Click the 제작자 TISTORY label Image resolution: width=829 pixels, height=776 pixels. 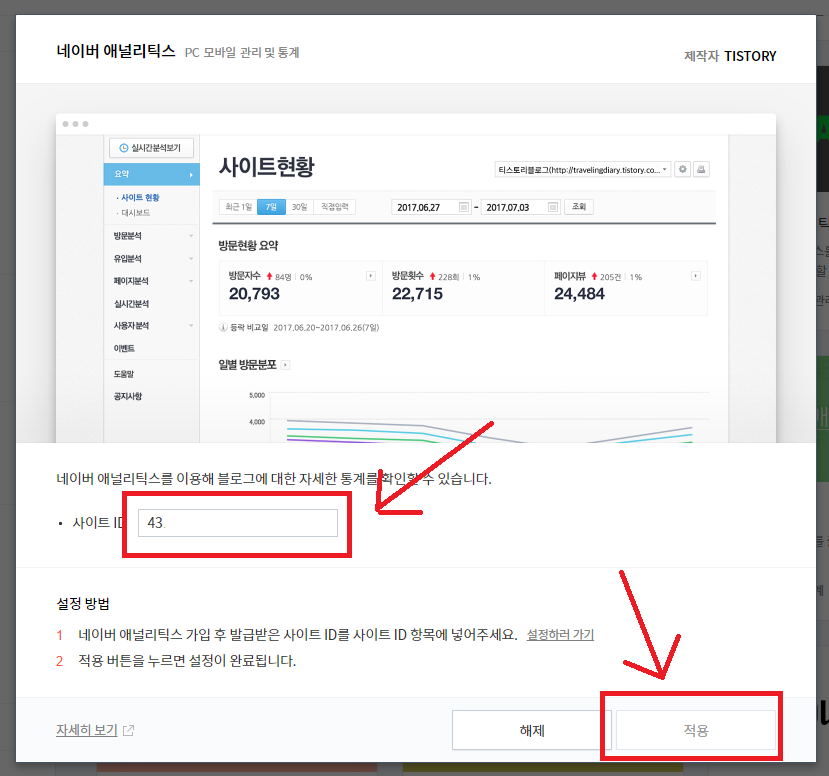pos(730,56)
